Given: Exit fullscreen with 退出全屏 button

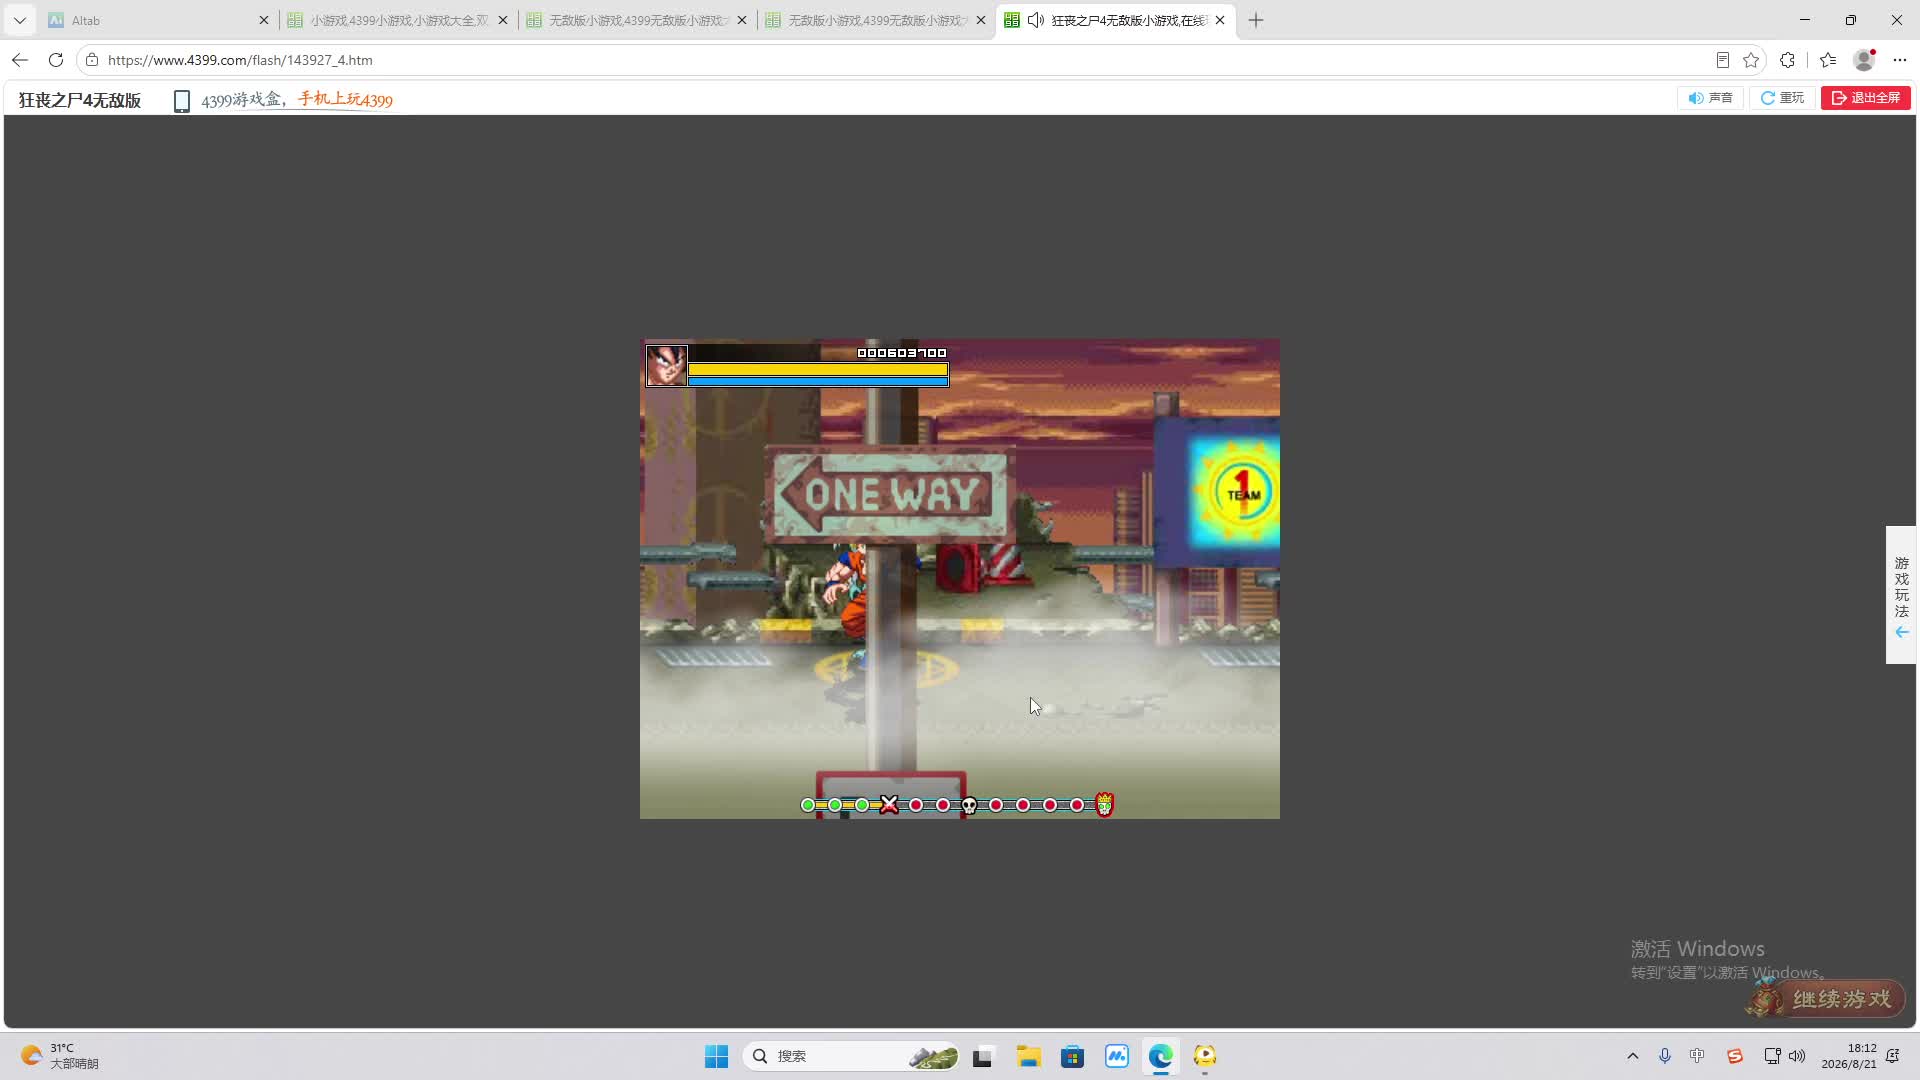Looking at the screenshot, I should [1866, 98].
